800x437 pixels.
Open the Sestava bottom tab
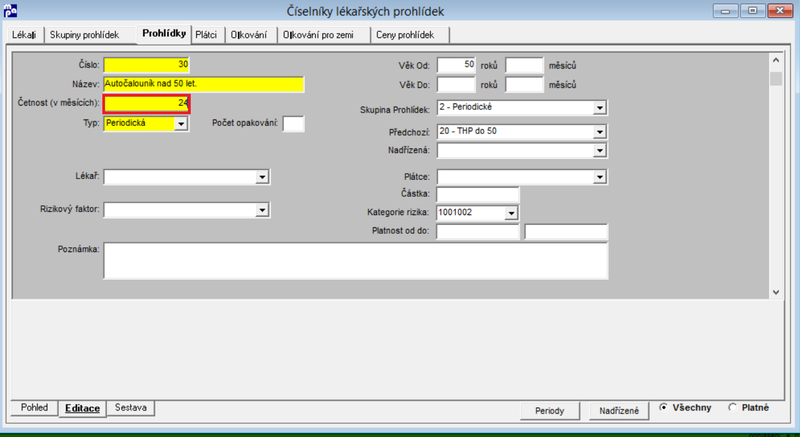[131, 408]
